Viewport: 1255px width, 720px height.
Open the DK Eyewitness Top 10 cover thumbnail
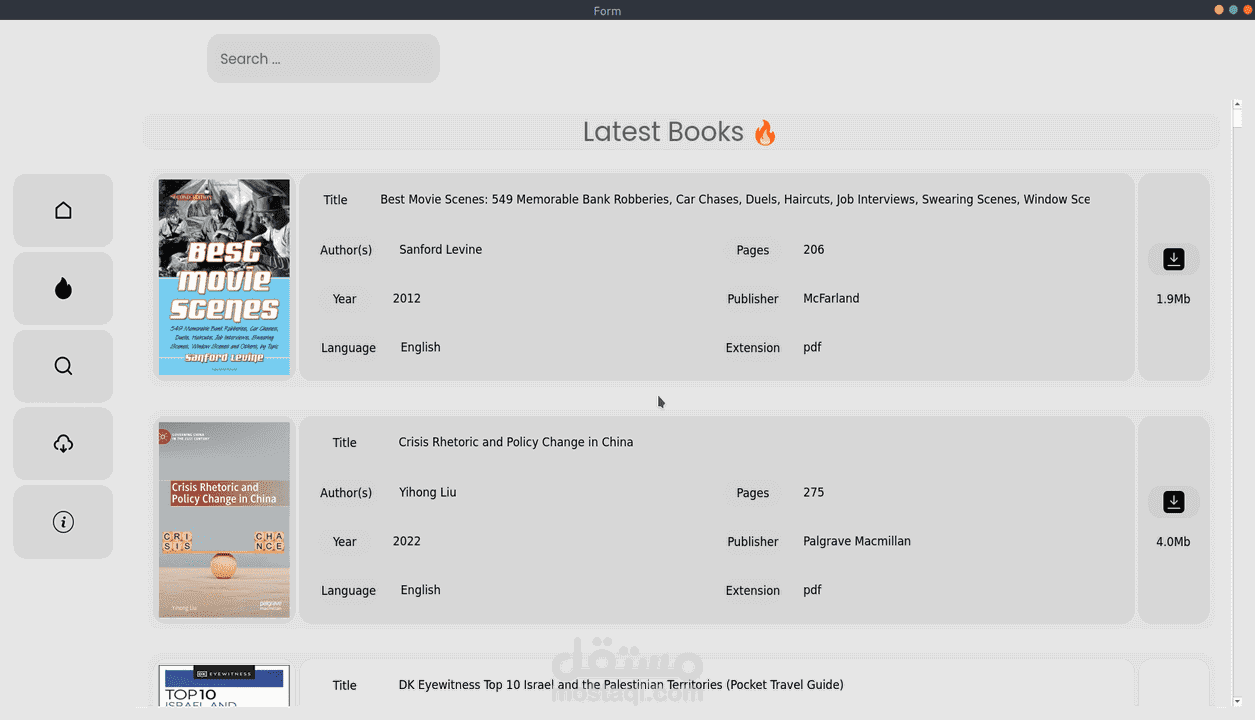tap(224, 686)
